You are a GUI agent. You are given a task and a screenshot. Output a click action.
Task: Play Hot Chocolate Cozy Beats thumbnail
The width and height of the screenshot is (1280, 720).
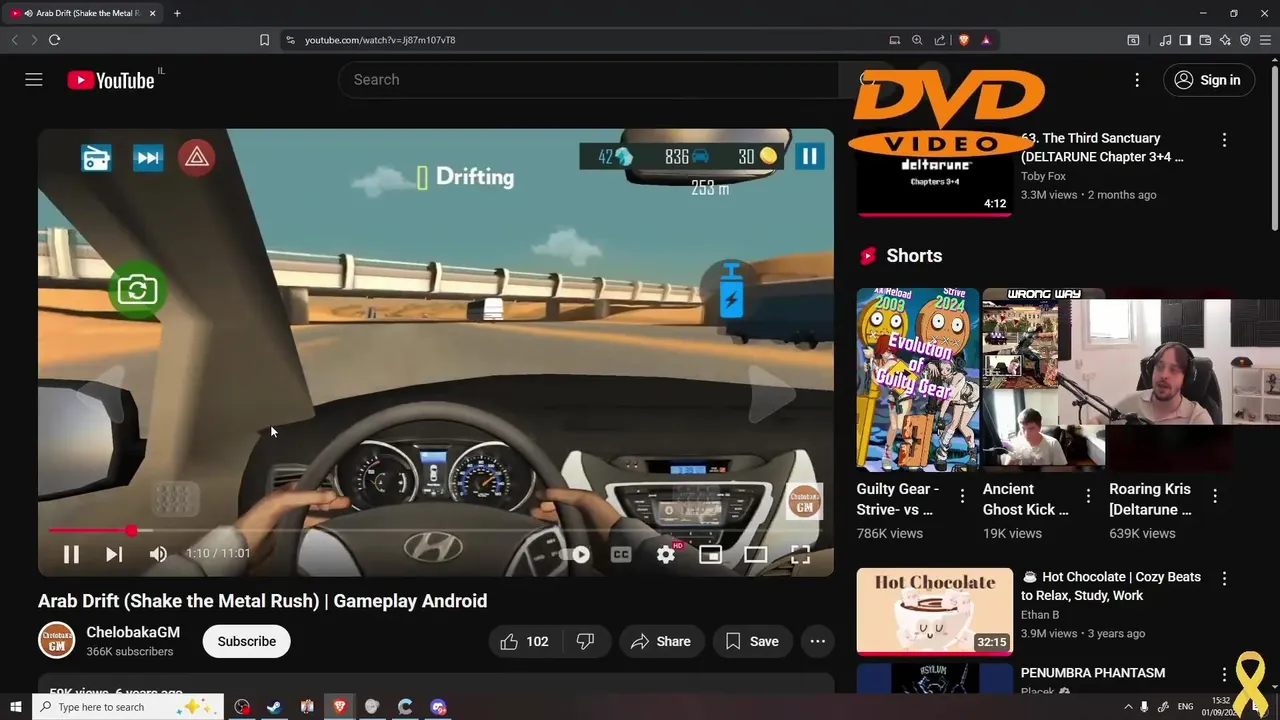(934, 611)
